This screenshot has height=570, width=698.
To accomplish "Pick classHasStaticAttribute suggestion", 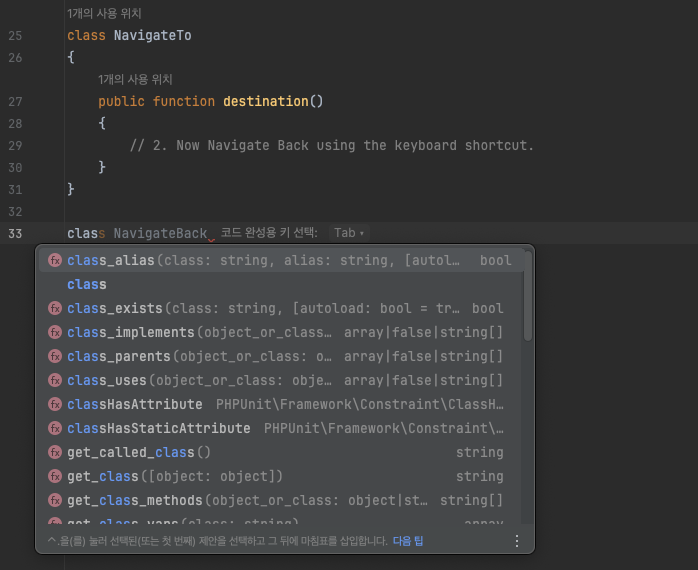I will (x=281, y=428).
